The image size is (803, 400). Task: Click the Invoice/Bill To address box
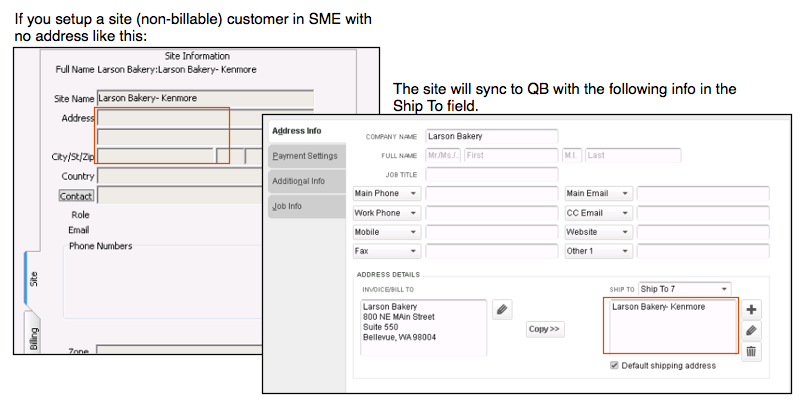(423, 325)
